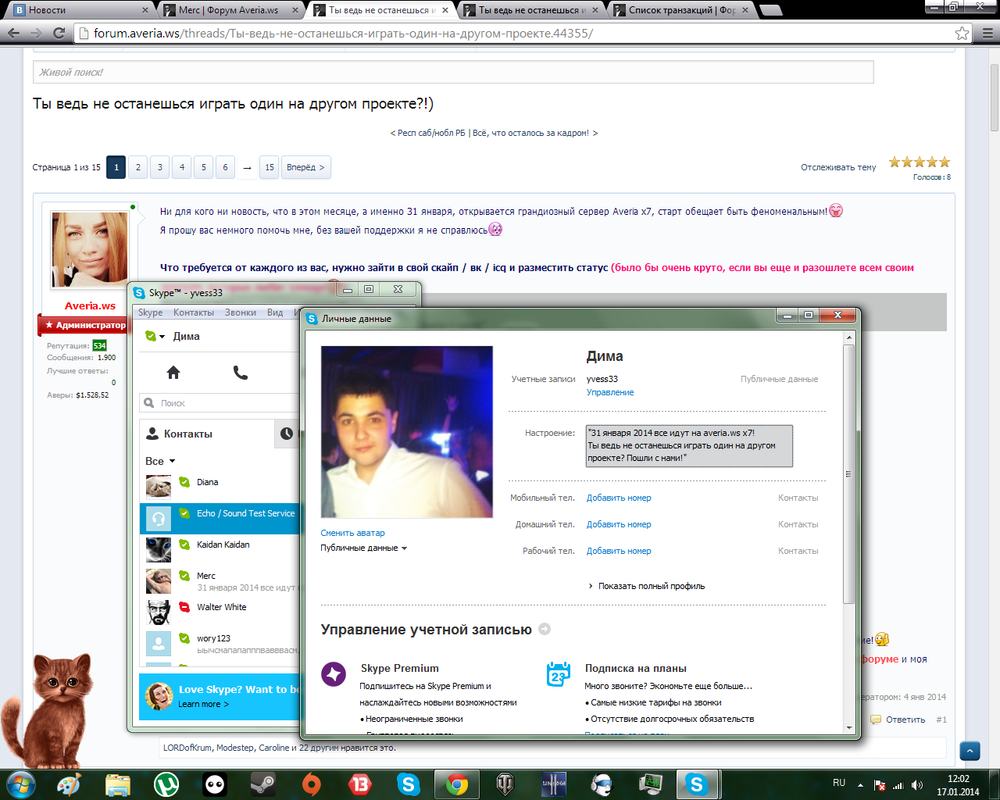Expand the Все contacts filter dropdown
This screenshot has height=800, width=1000.
pyautogui.click(x=160, y=461)
